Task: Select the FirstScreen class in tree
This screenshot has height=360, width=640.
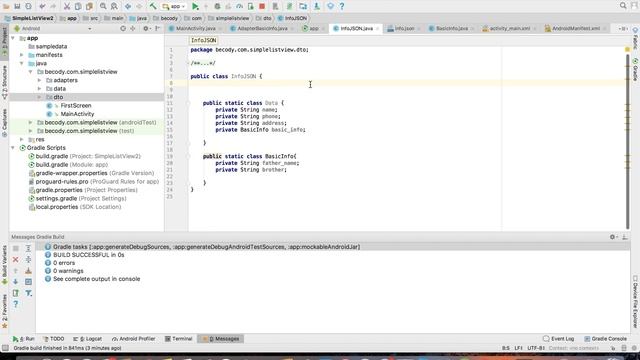Action: (76, 105)
